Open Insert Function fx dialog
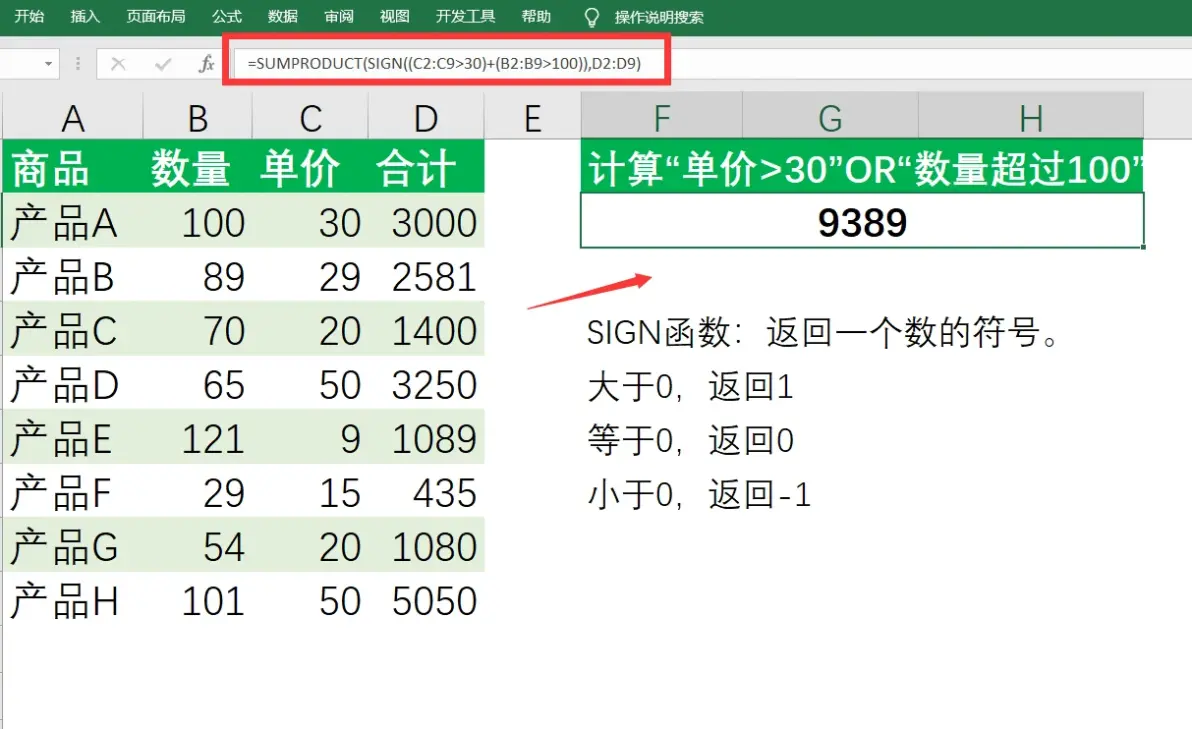The image size is (1192, 729). (x=206, y=64)
